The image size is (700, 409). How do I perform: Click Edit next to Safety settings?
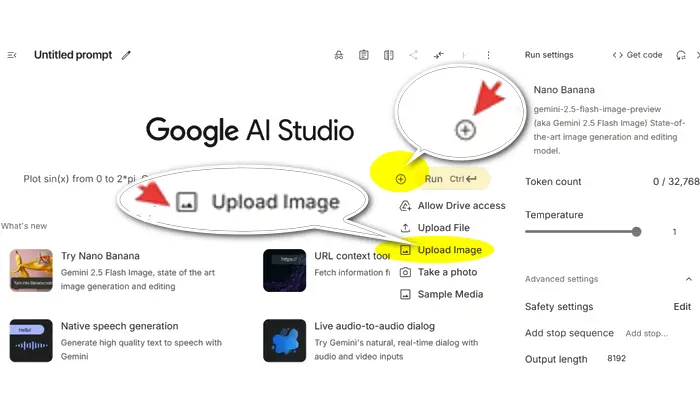pyautogui.click(x=682, y=307)
